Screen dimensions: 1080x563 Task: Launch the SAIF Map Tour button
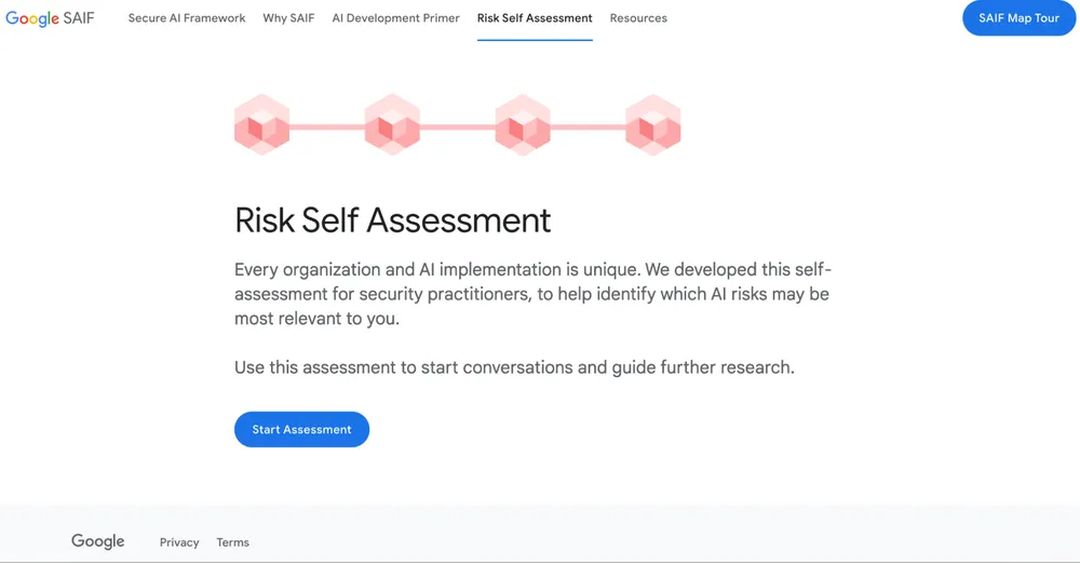point(1019,18)
